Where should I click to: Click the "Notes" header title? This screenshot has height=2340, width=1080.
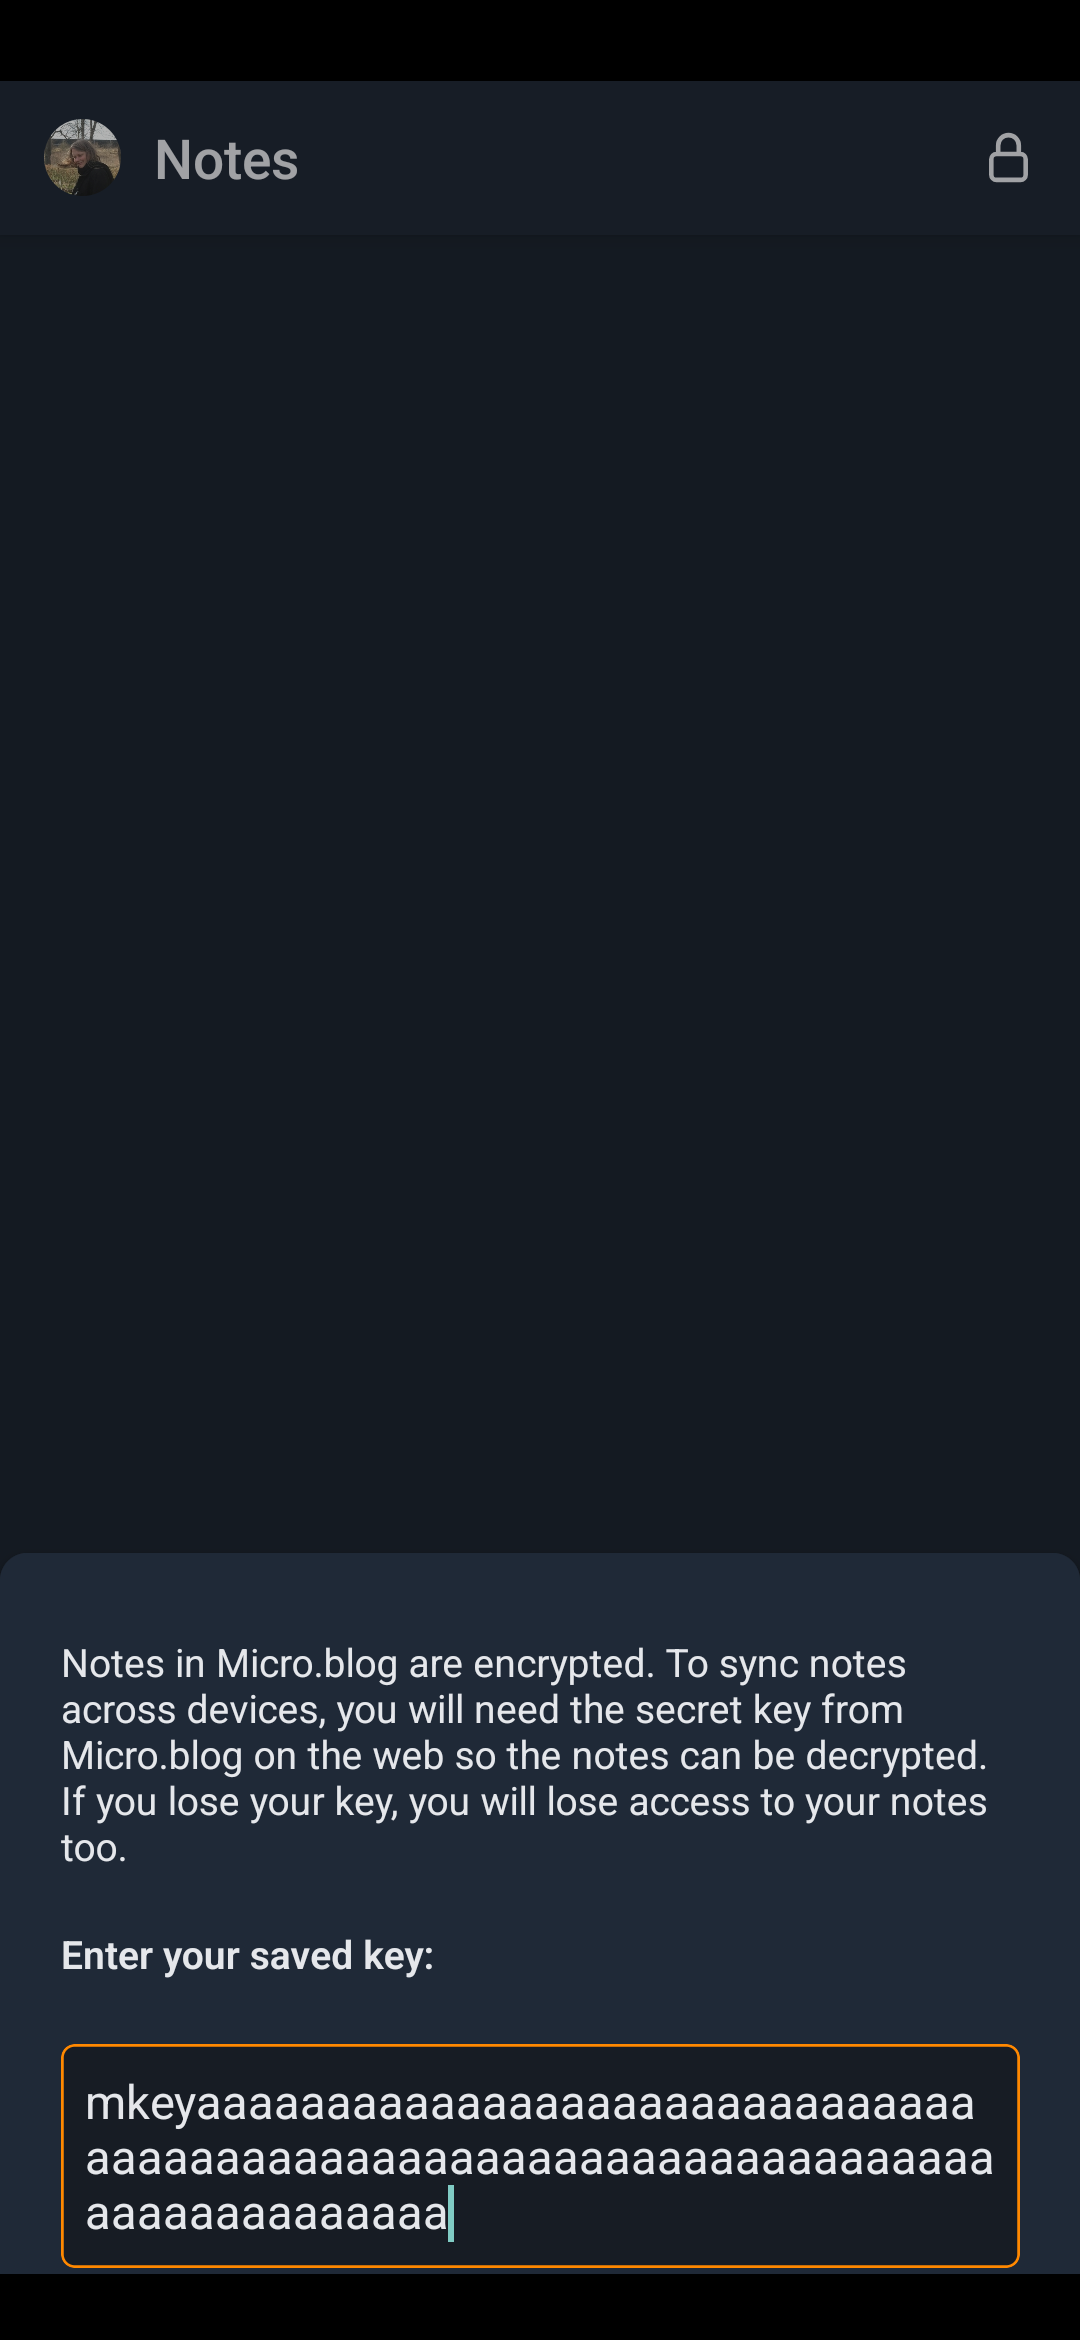click(227, 160)
